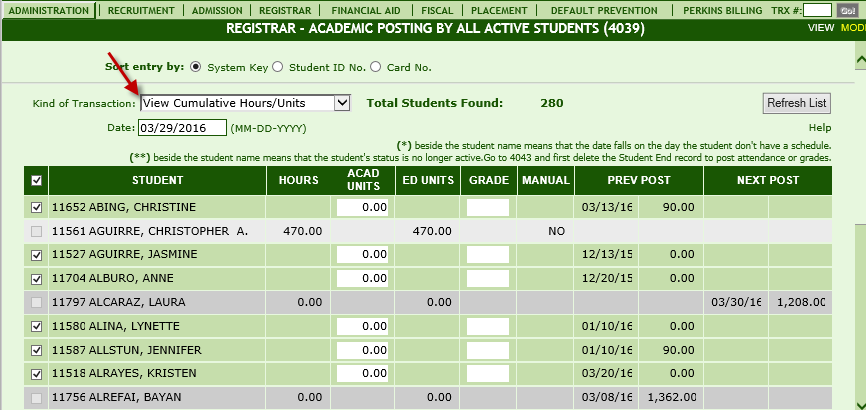Click student name 11652 ABING, CHRISTINE
Screen dimensions: 866x410
click(124, 207)
